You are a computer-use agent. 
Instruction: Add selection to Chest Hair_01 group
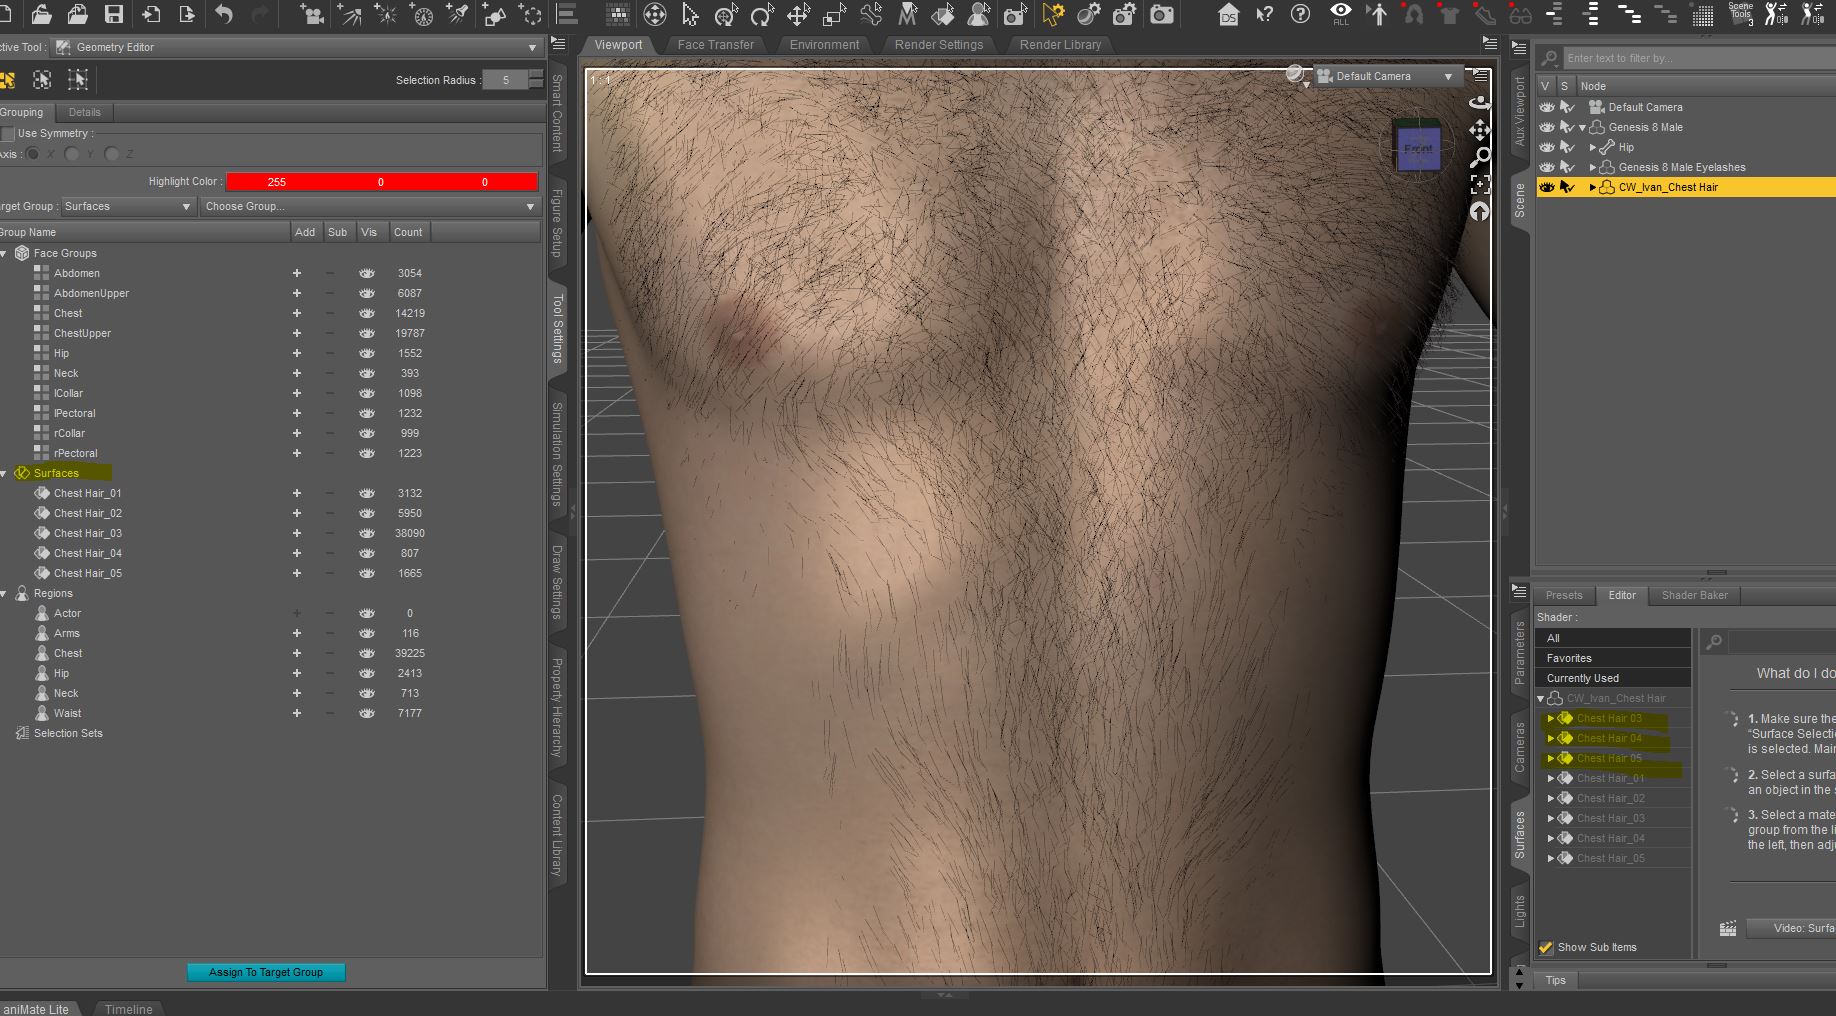[296, 493]
